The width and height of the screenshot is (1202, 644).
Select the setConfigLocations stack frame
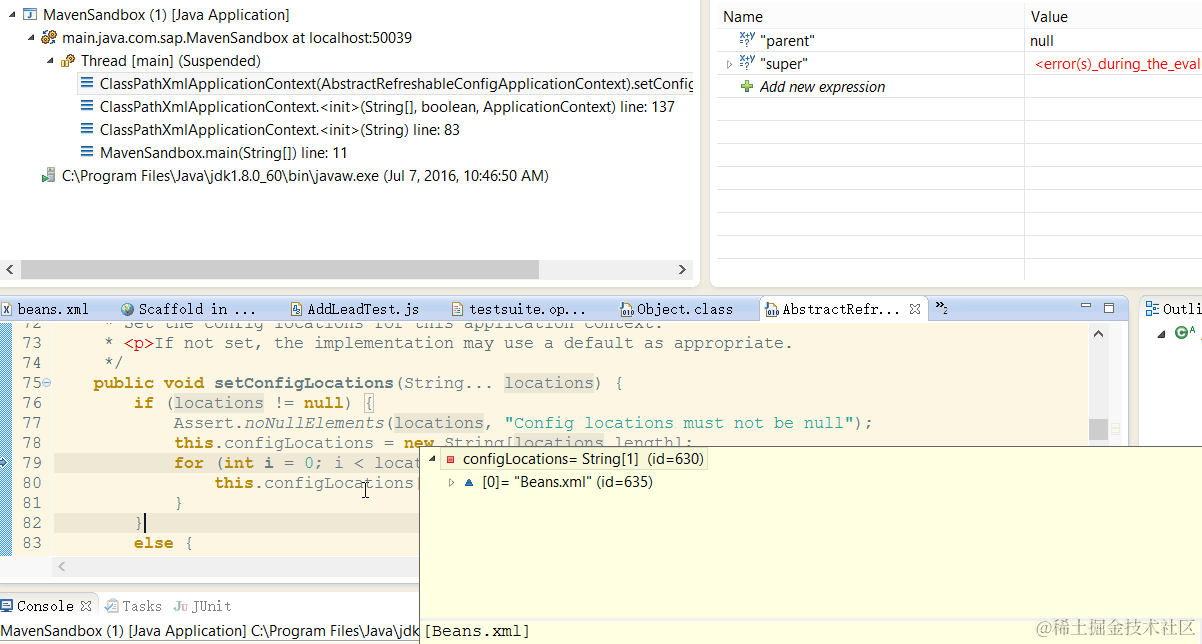coord(396,84)
